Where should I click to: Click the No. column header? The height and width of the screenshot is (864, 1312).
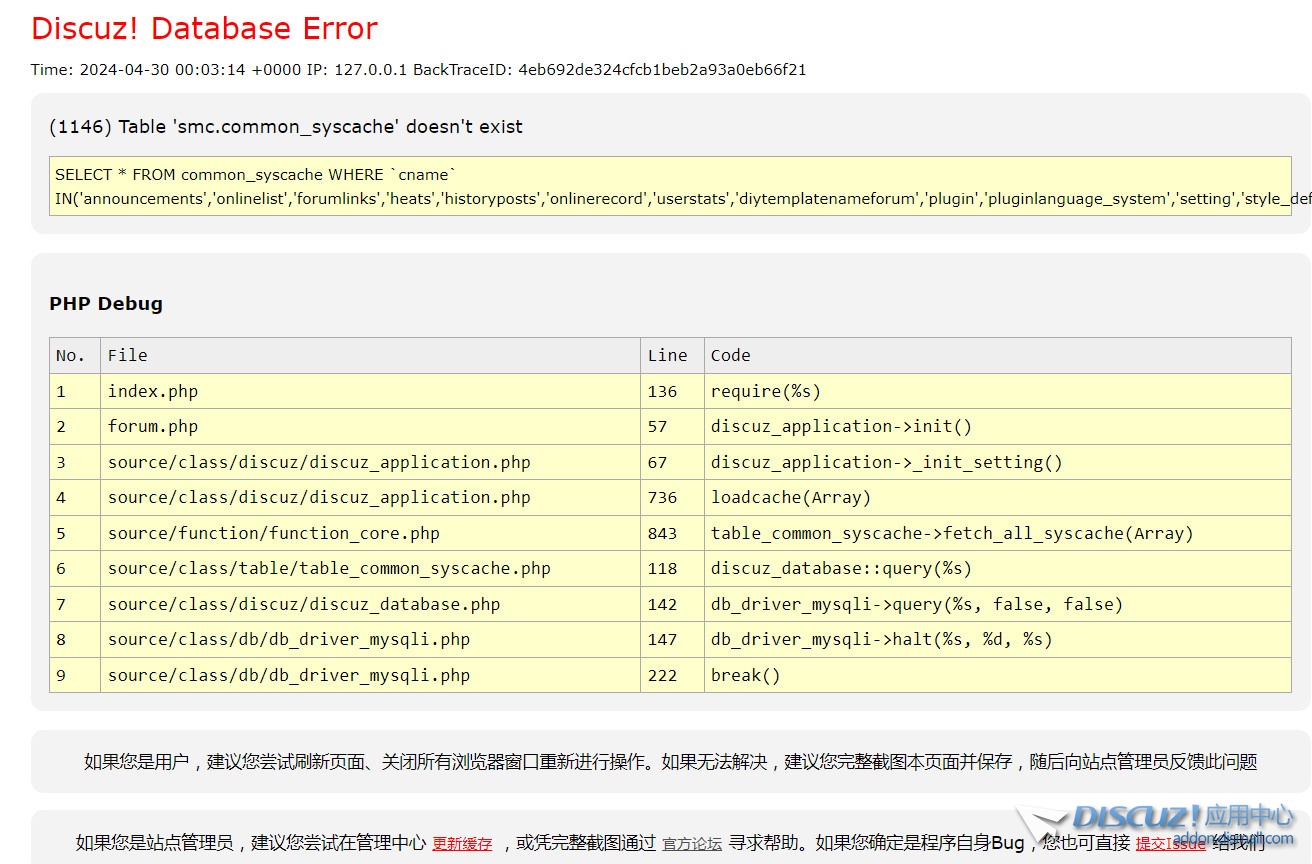coord(71,355)
